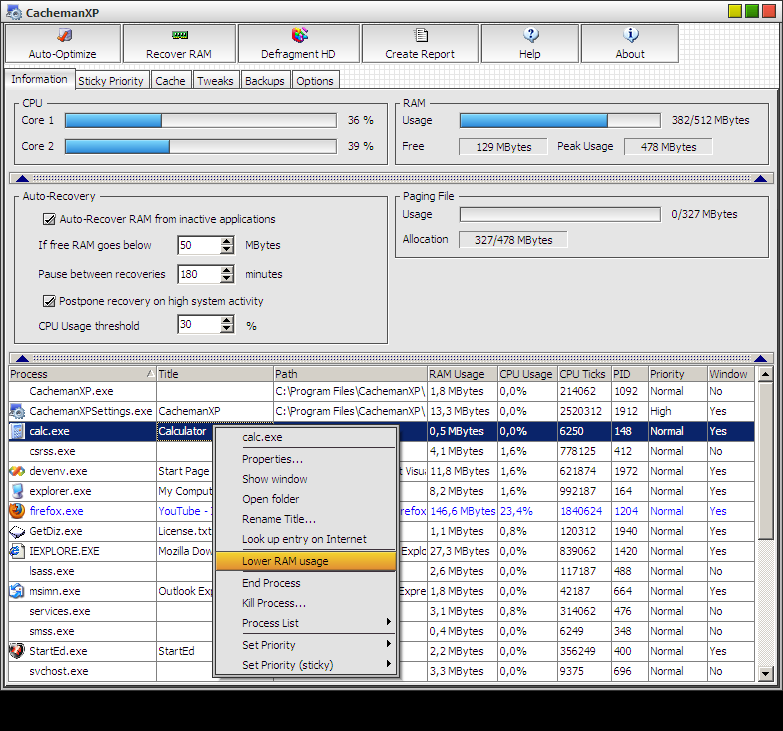Viewport: 783px width, 731px height.
Task: Click the msimn.exe Outlook icon
Action: 17,591
